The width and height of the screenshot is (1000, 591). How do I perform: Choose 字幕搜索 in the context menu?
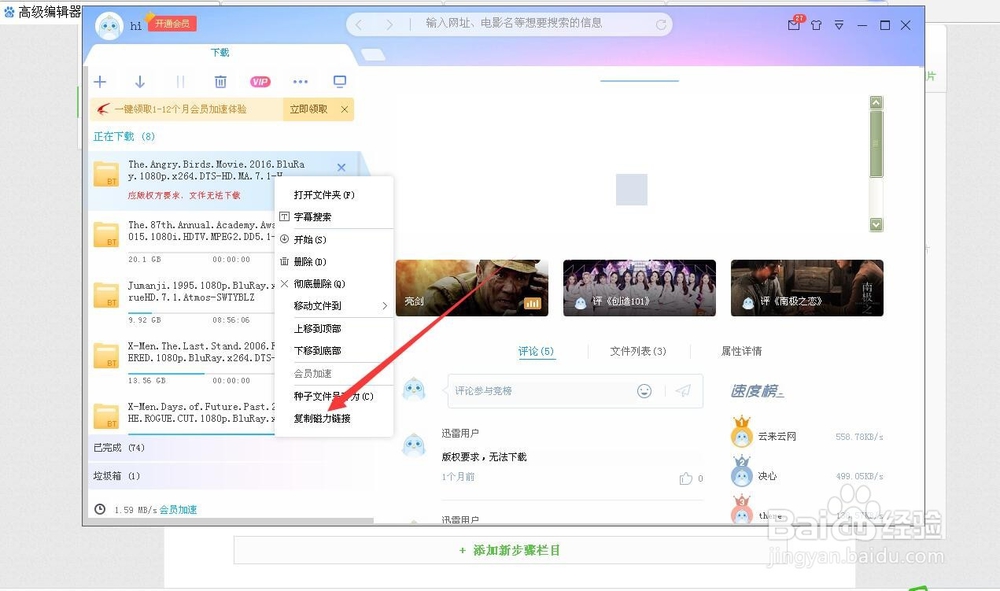click(x=312, y=217)
